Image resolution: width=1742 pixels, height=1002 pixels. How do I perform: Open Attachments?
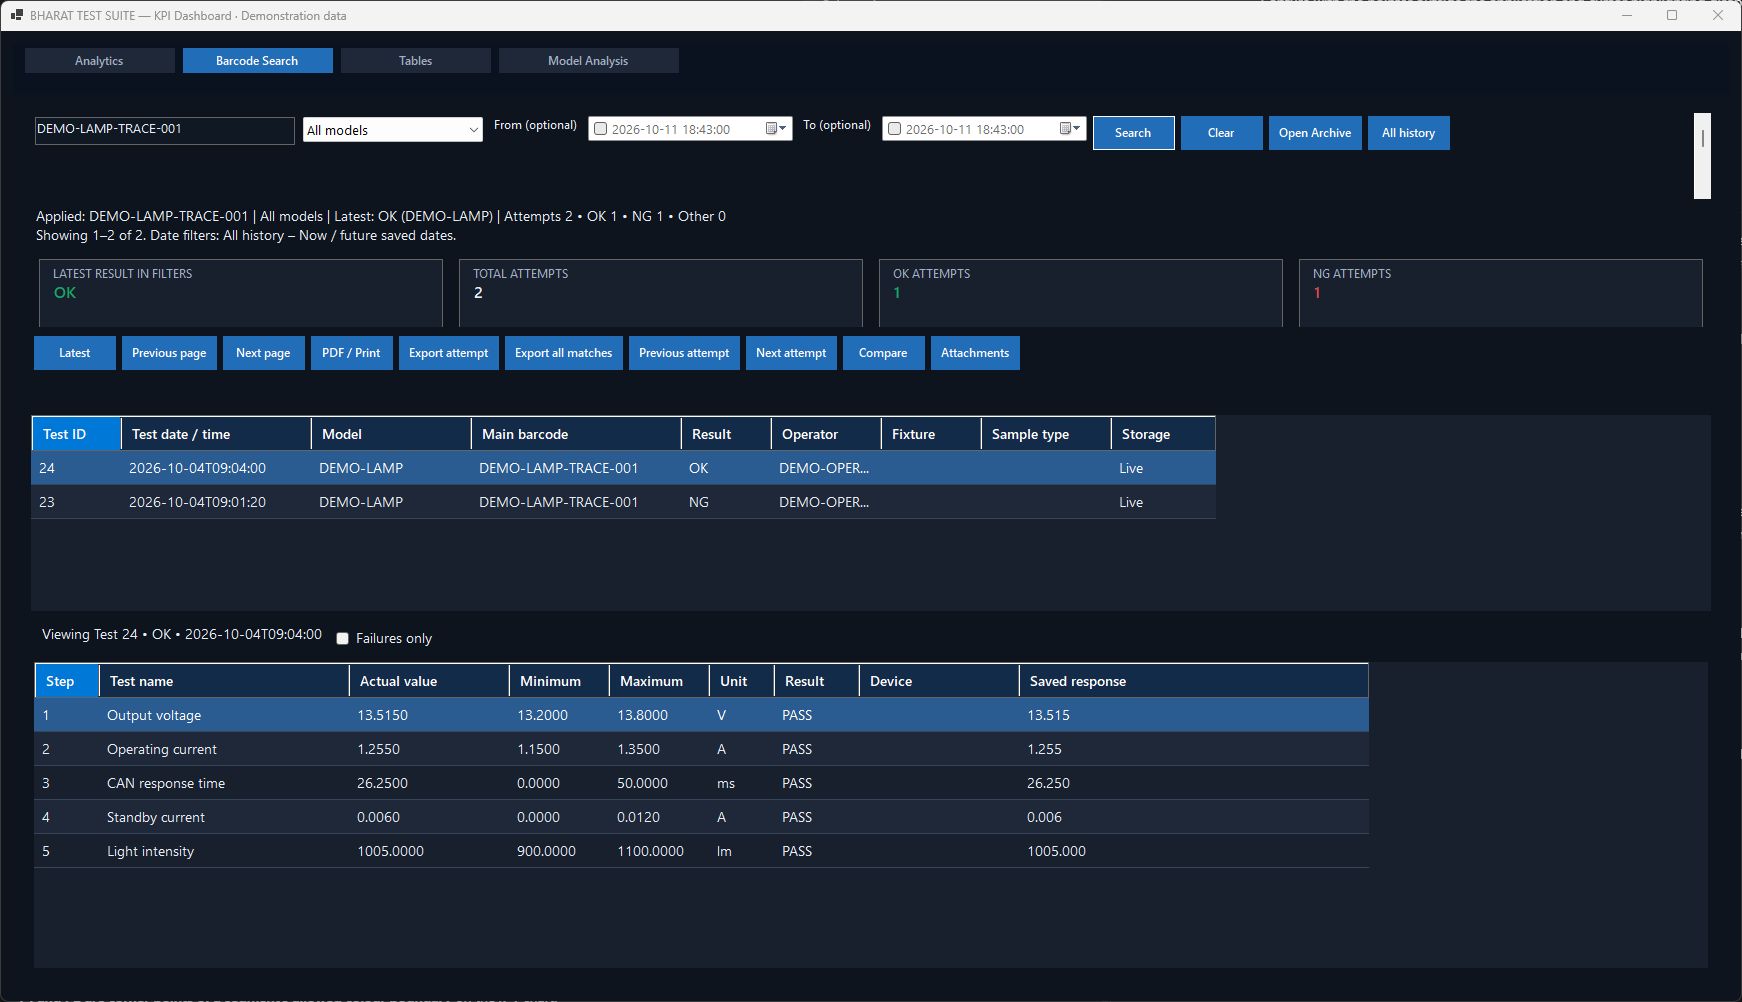[975, 353]
